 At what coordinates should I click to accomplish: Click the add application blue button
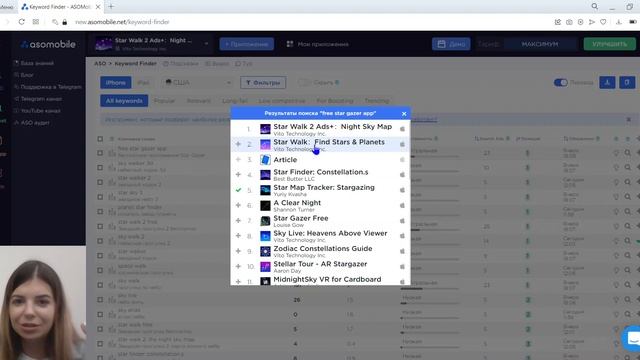click(x=247, y=44)
